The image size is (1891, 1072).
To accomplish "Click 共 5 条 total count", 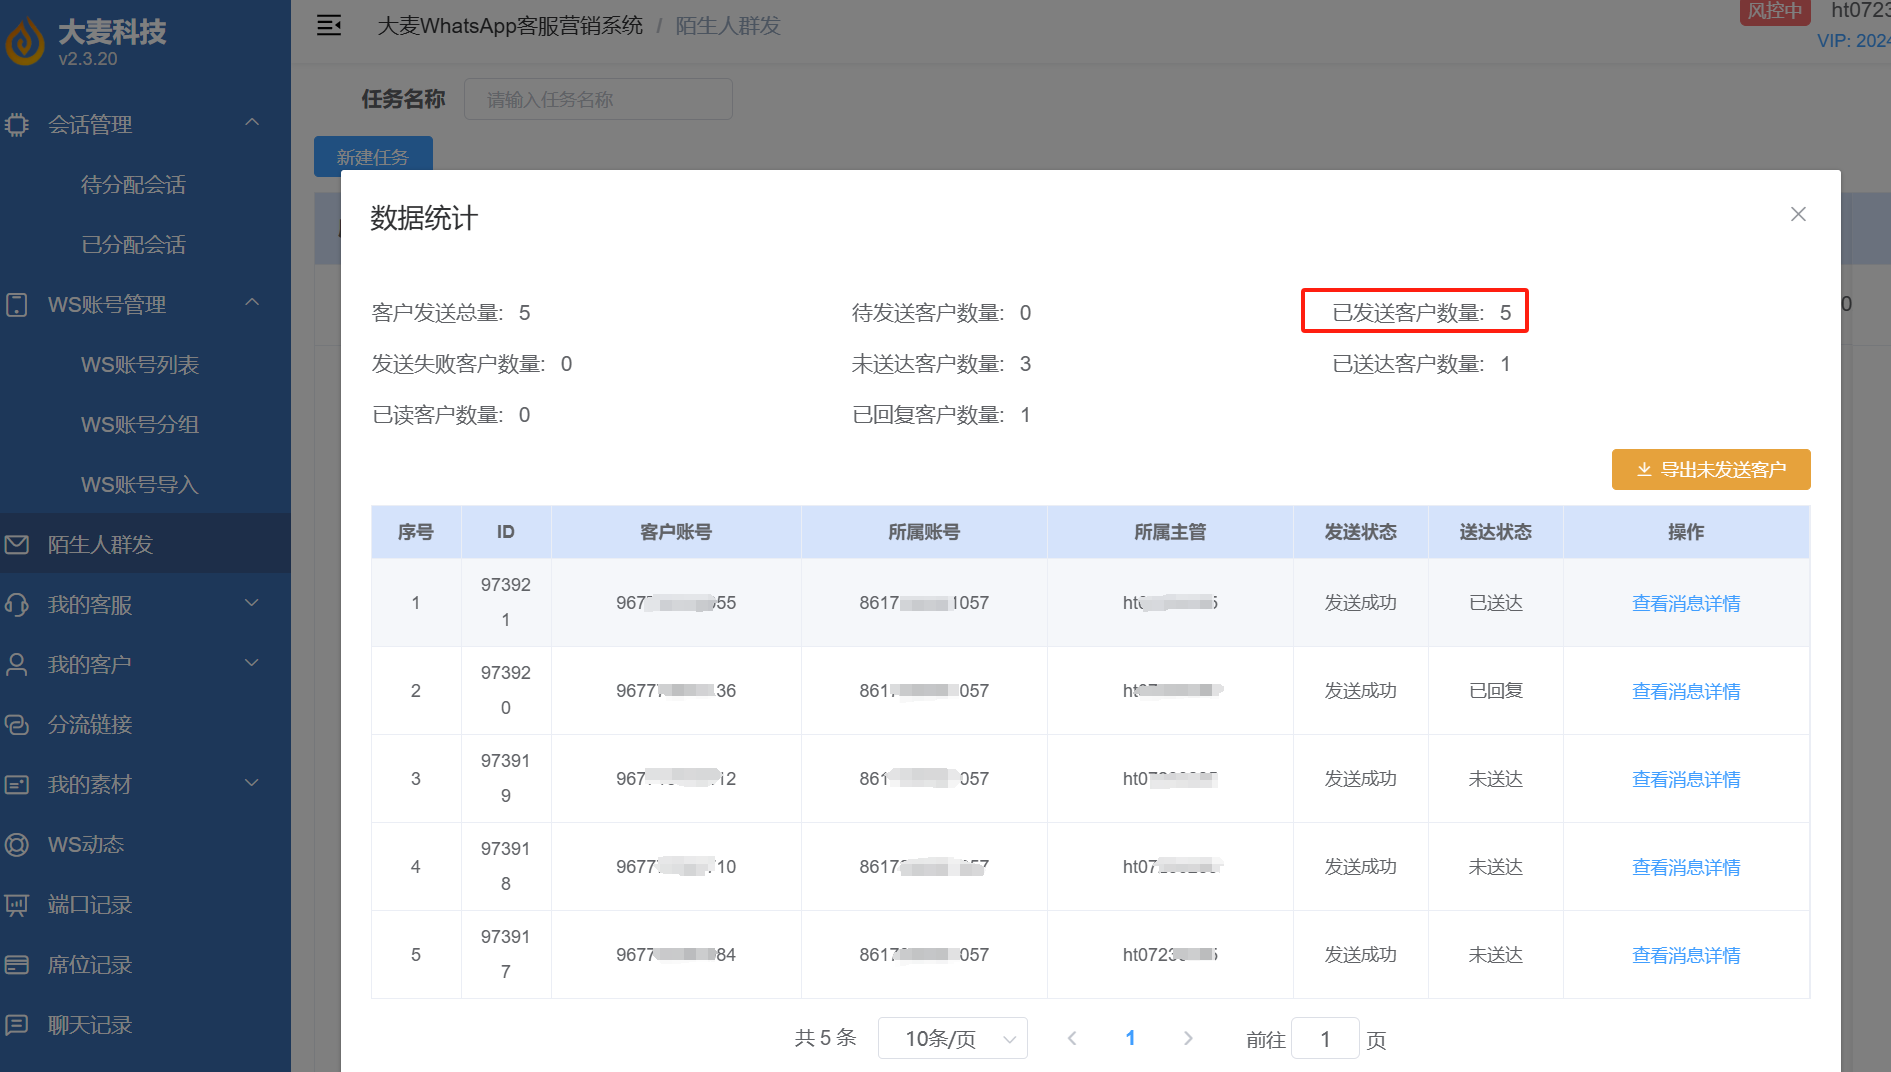I will click(826, 1038).
